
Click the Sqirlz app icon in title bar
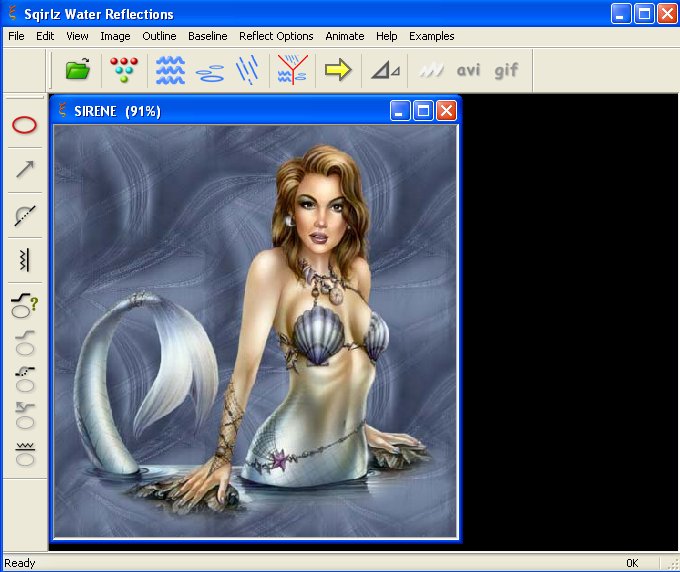(x=13, y=13)
